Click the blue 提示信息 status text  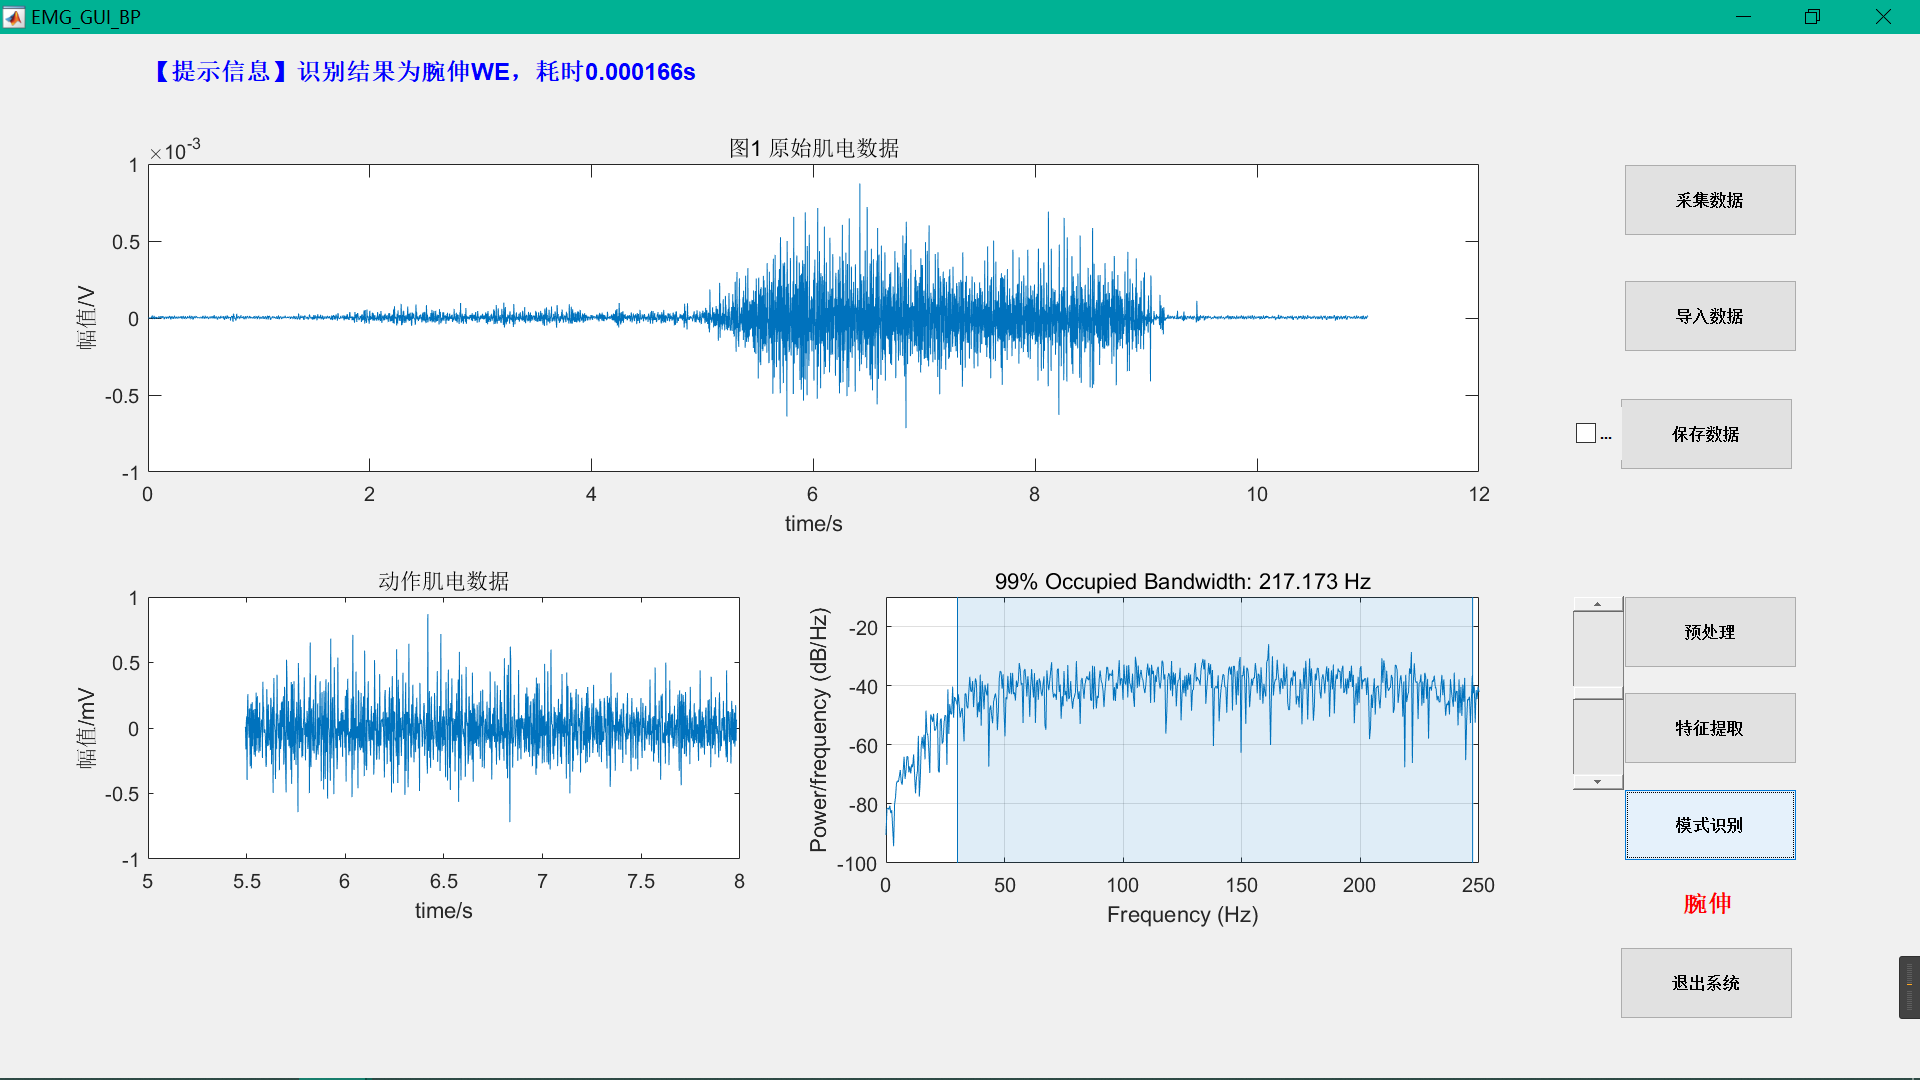[x=424, y=71]
